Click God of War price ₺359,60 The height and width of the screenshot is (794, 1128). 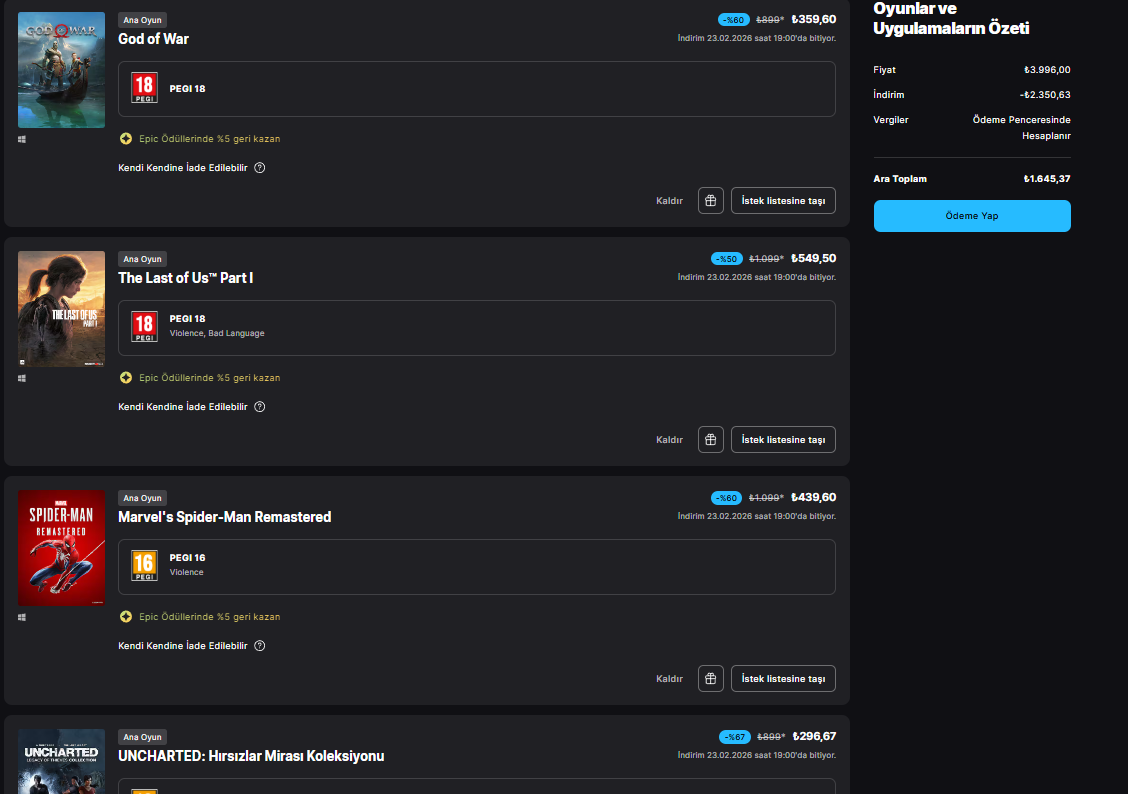click(x=814, y=19)
